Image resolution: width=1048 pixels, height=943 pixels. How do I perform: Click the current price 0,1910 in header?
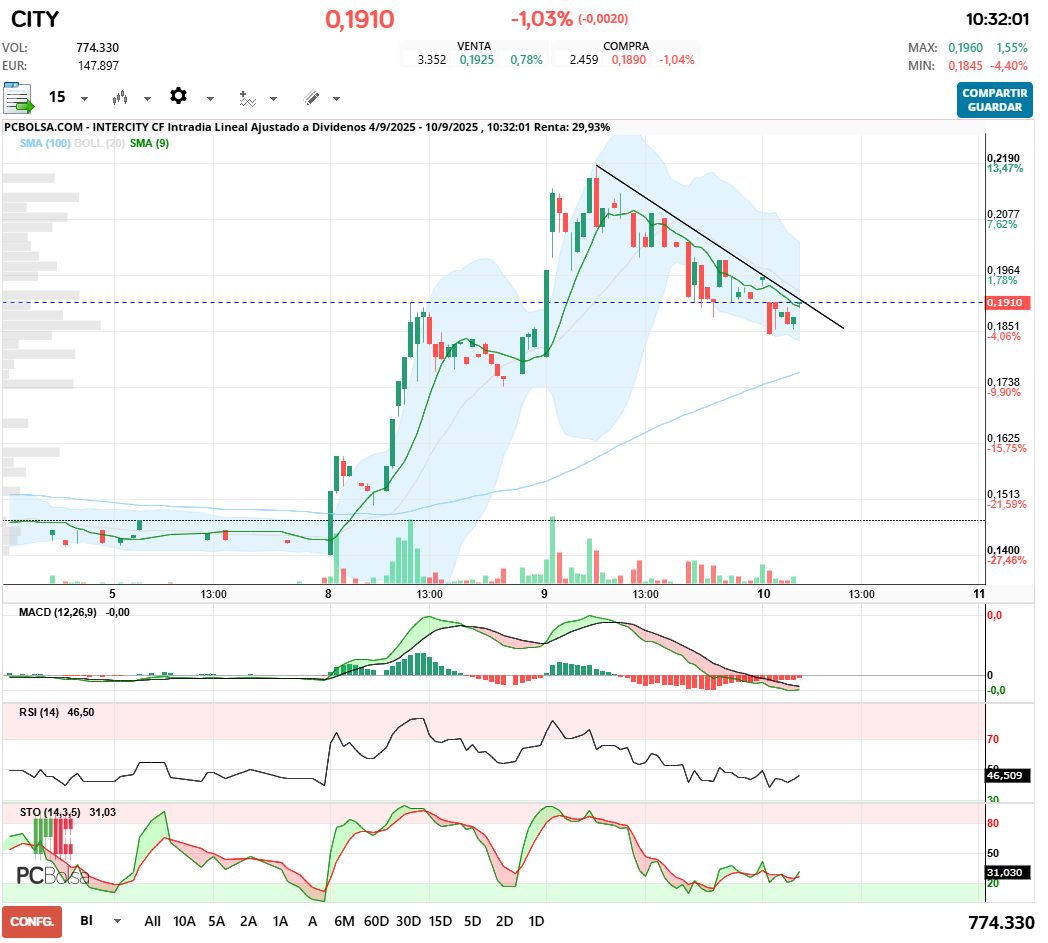point(360,19)
